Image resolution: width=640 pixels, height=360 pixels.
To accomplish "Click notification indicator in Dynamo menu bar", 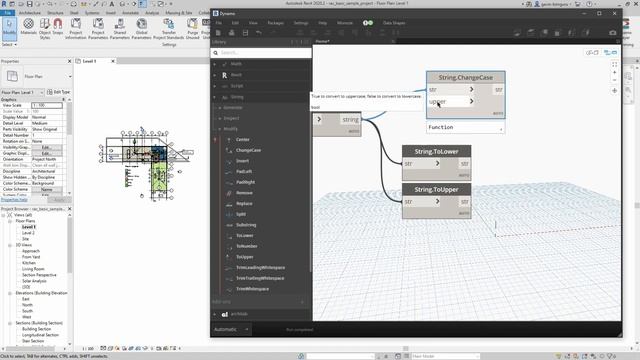I will [x=368, y=23].
